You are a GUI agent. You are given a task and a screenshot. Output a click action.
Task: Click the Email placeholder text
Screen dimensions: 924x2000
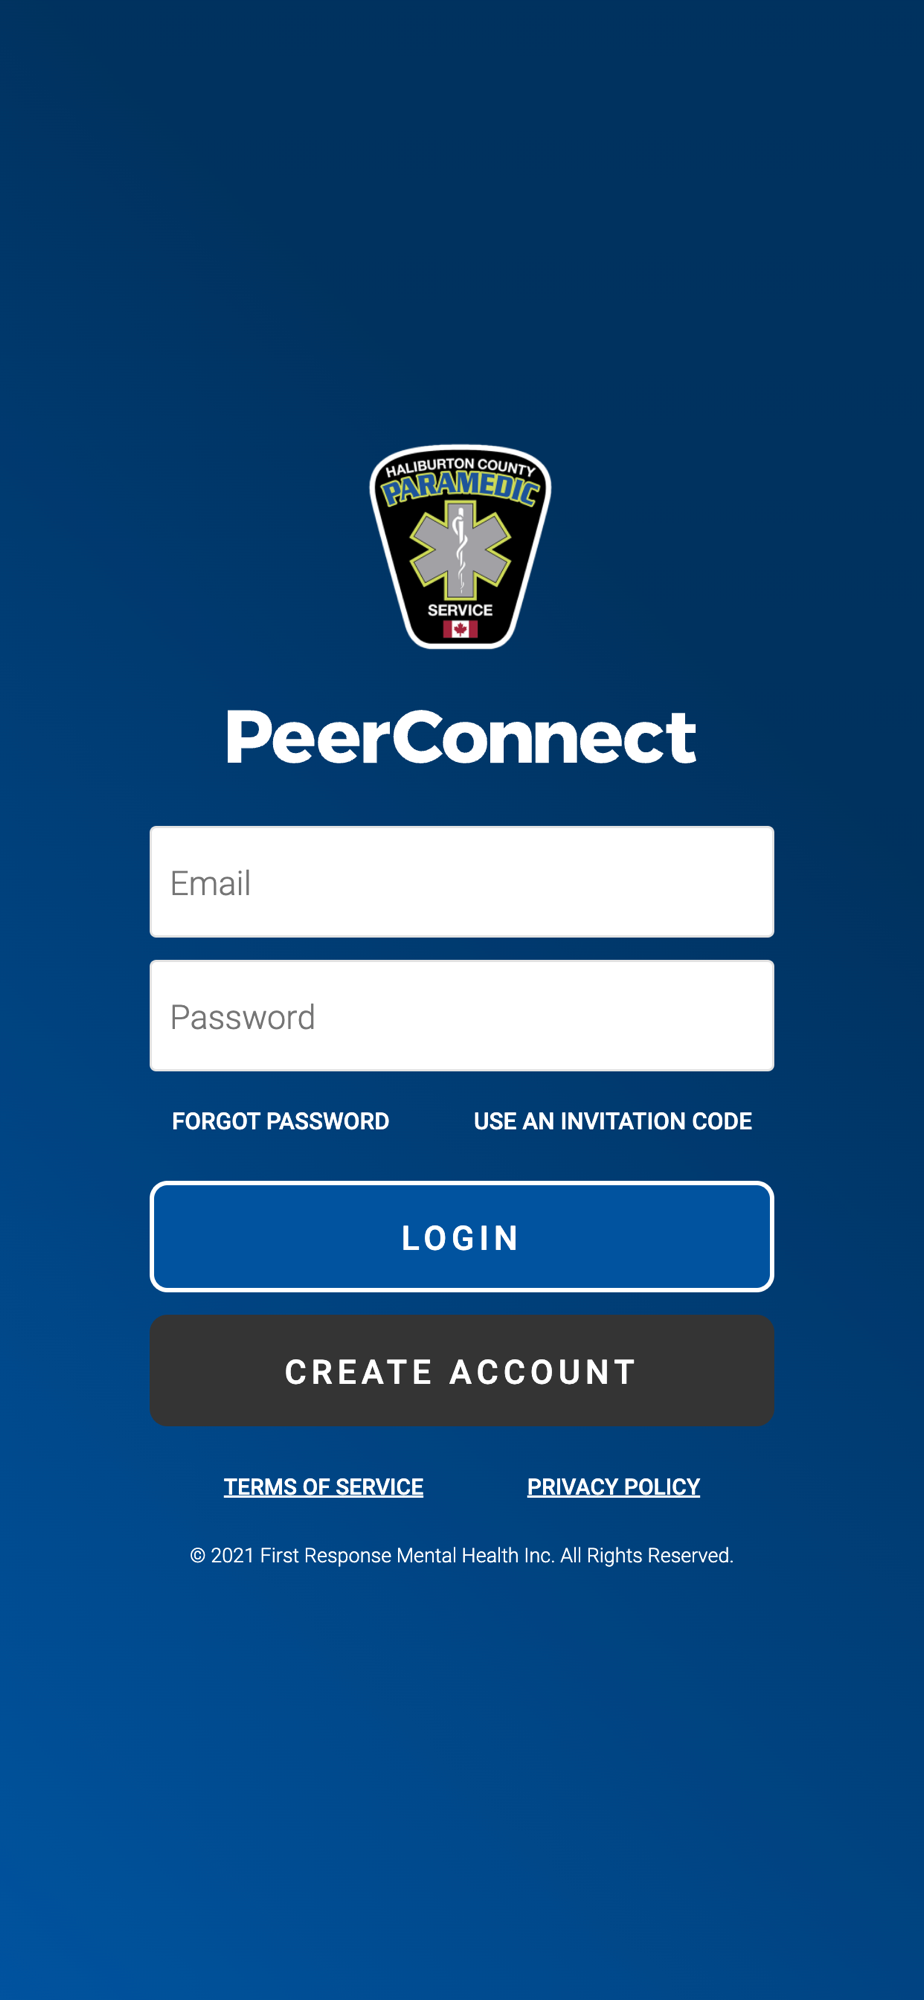coord(210,883)
